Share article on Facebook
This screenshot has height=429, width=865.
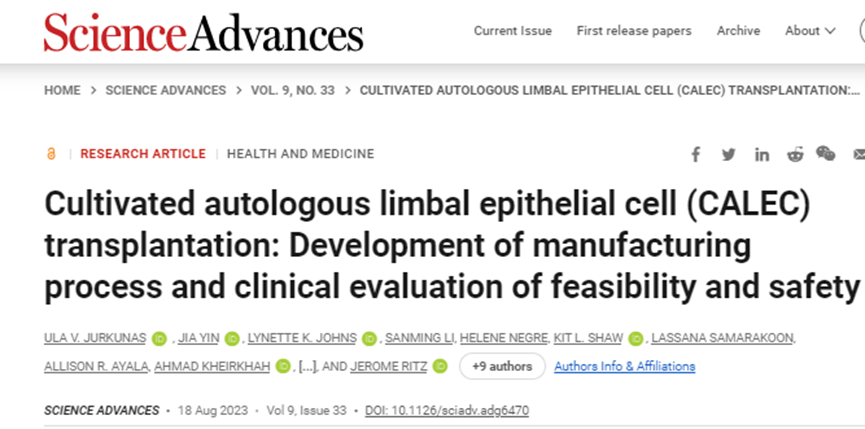[696, 154]
